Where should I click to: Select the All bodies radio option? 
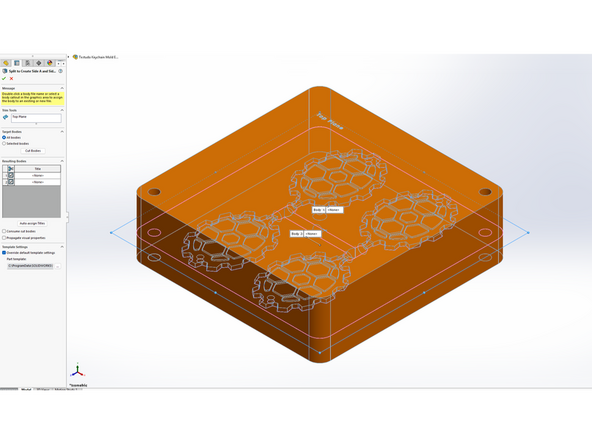coord(4,137)
